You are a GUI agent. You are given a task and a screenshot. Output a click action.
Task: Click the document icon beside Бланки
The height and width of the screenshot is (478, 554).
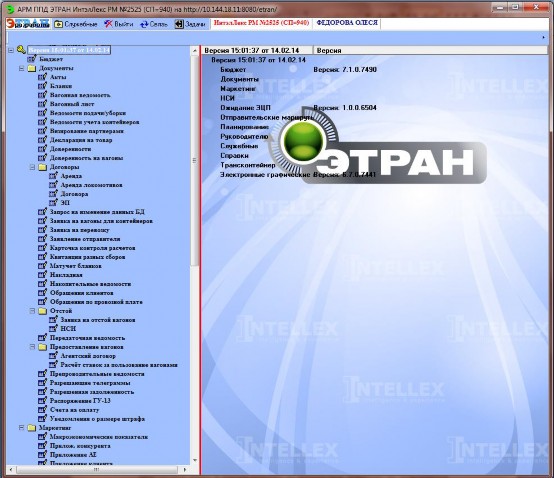(x=42, y=86)
